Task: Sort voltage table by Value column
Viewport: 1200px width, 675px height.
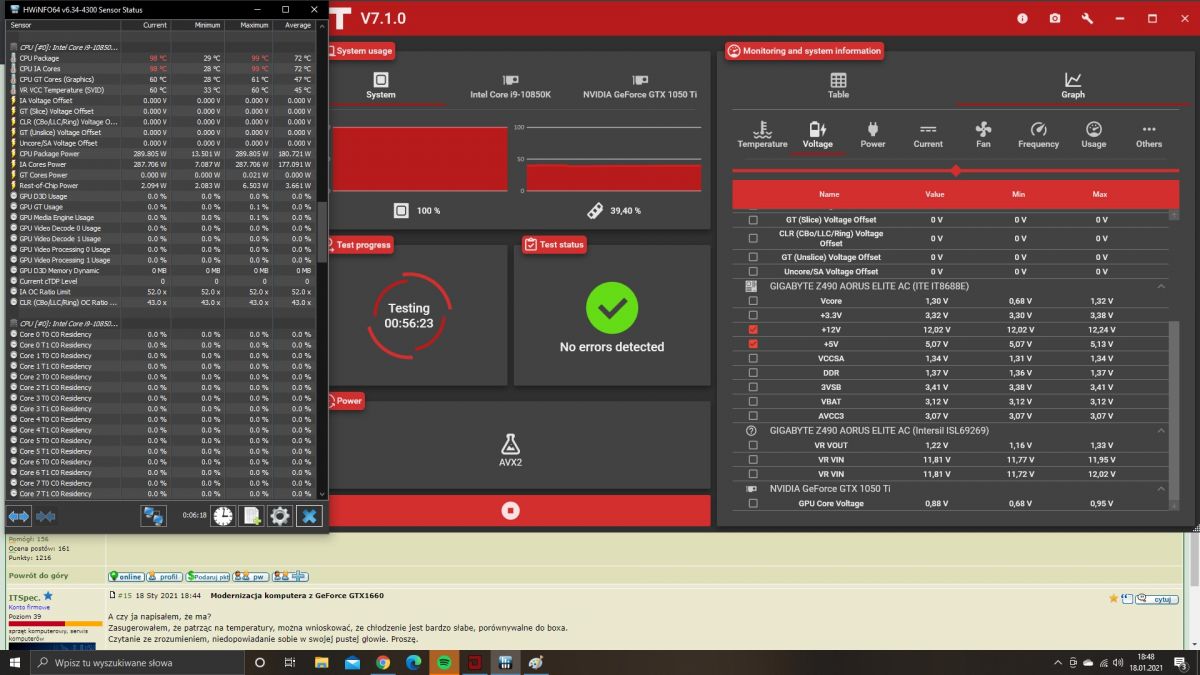Action: [935, 194]
